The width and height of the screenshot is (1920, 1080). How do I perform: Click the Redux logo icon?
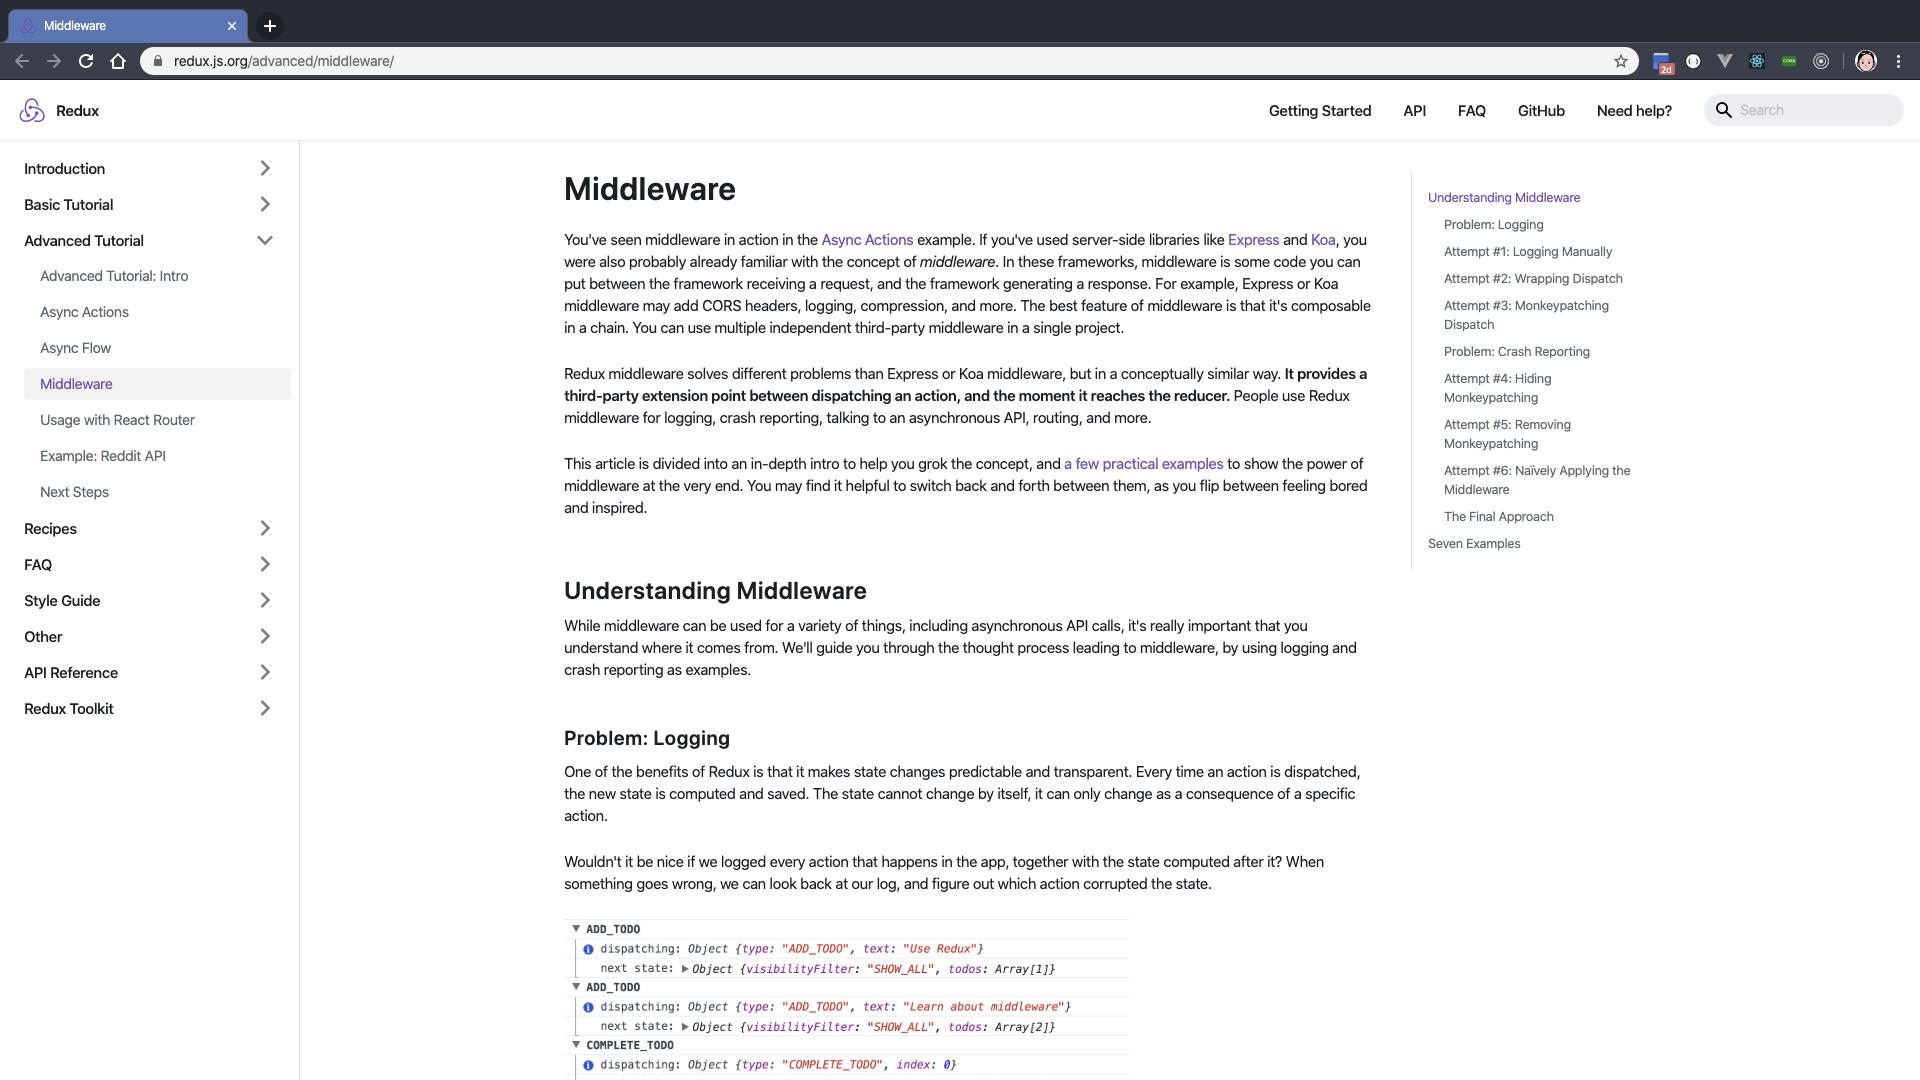[x=32, y=111]
